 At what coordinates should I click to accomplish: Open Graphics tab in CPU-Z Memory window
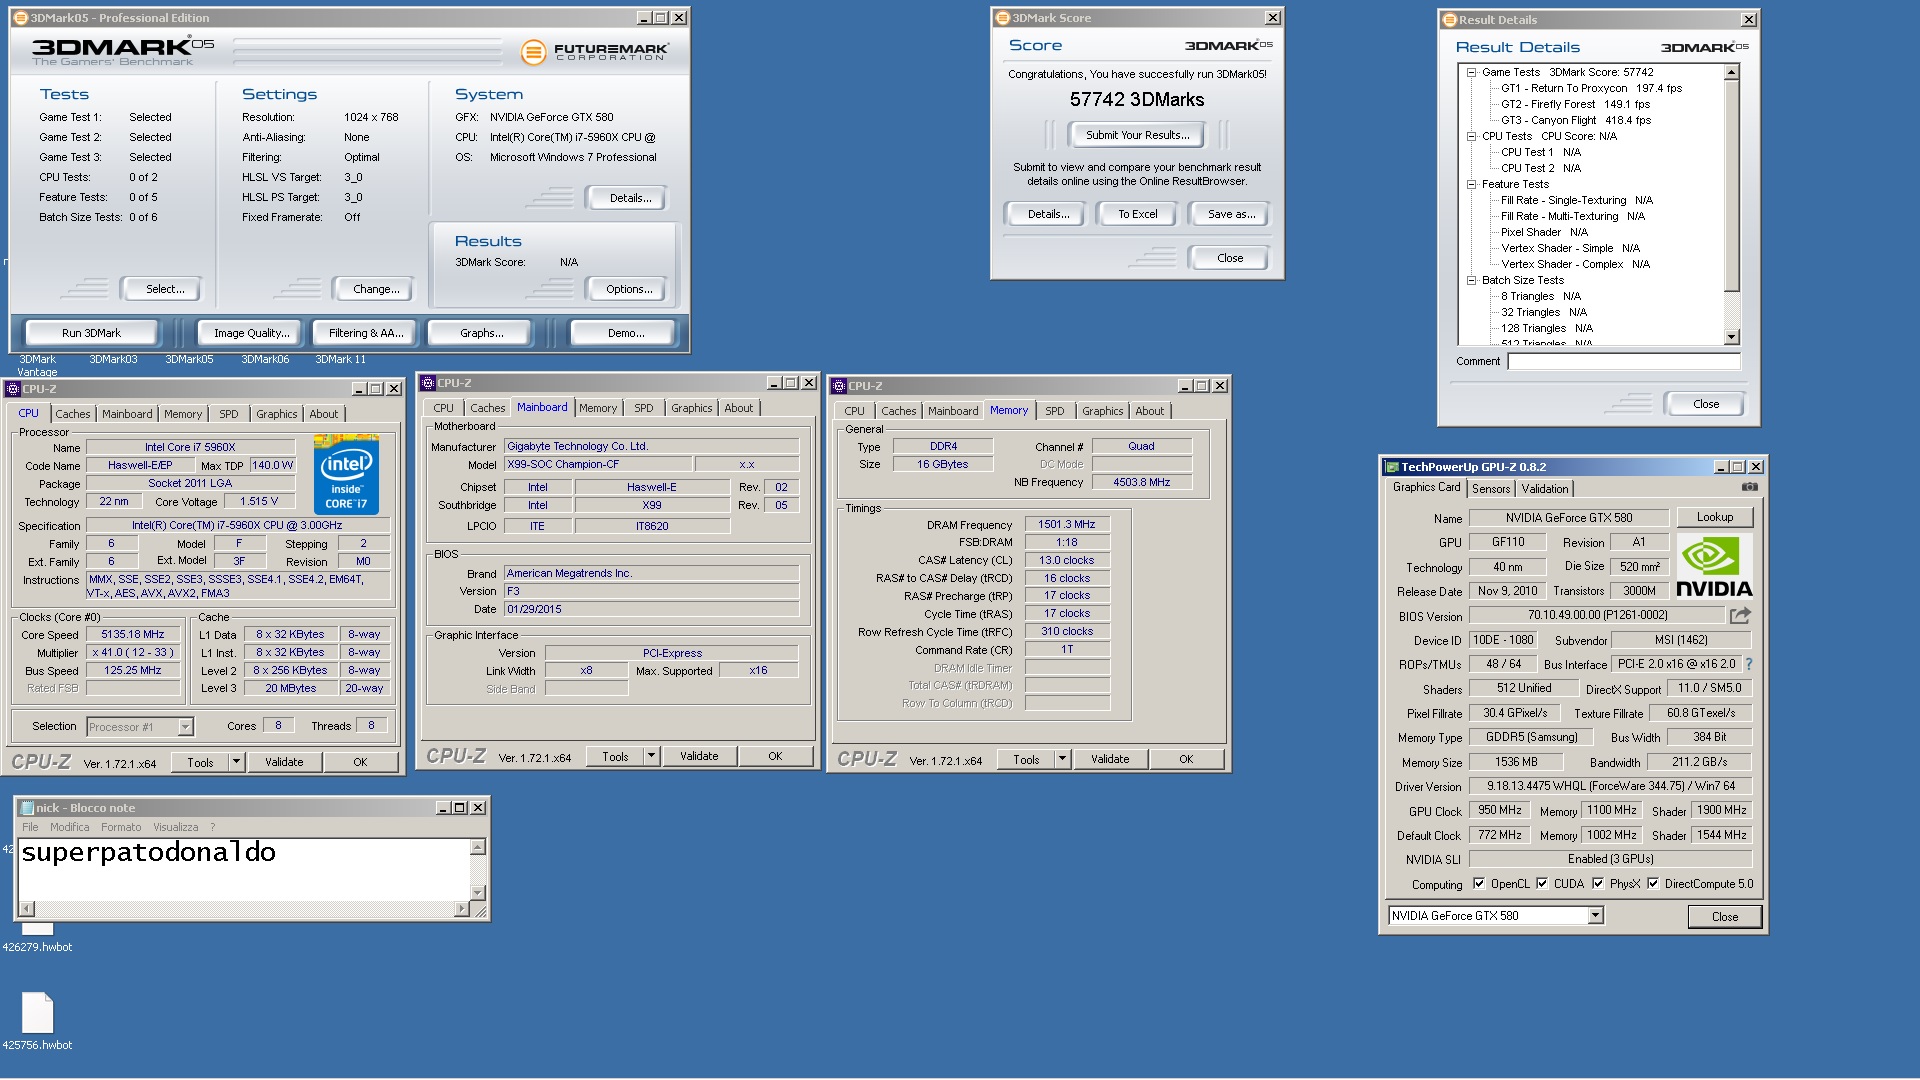point(1102,411)
